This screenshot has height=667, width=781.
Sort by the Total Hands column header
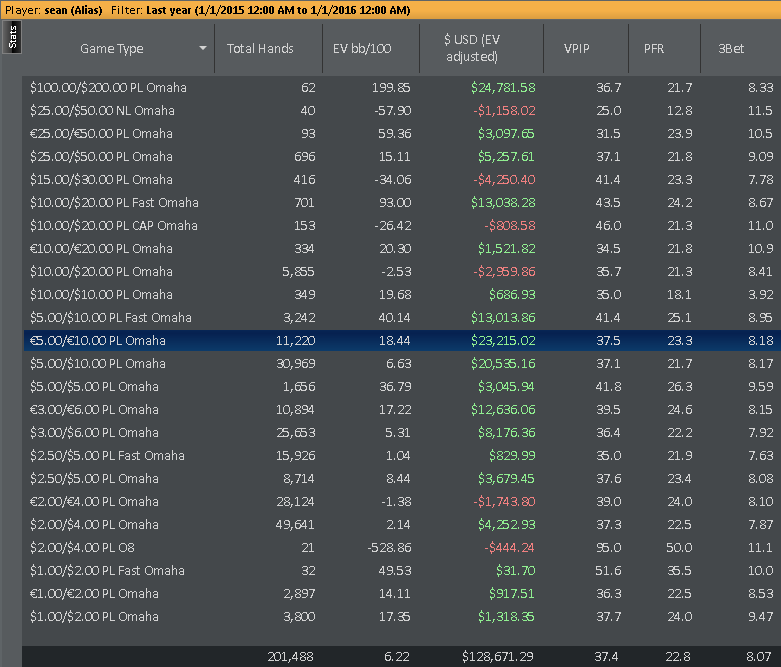260,48
